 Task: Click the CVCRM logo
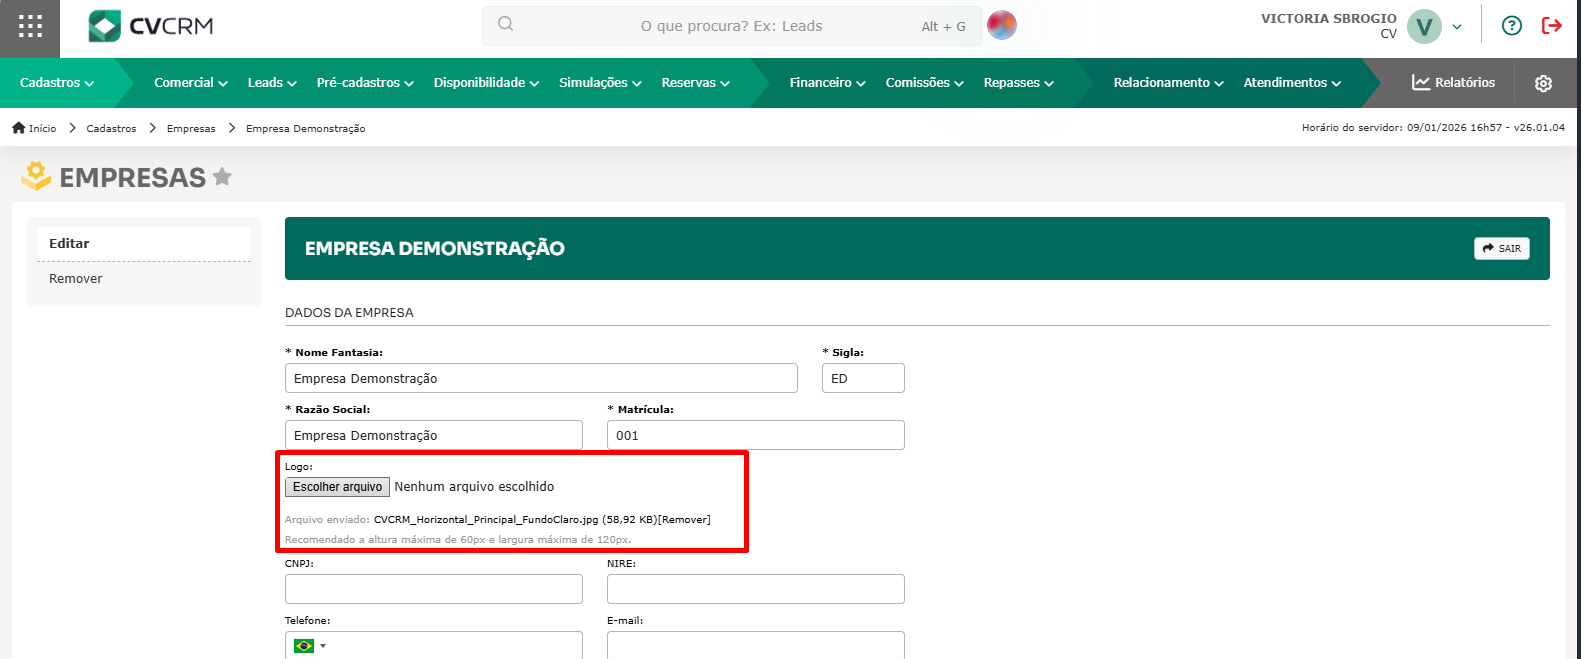[151, 26]
